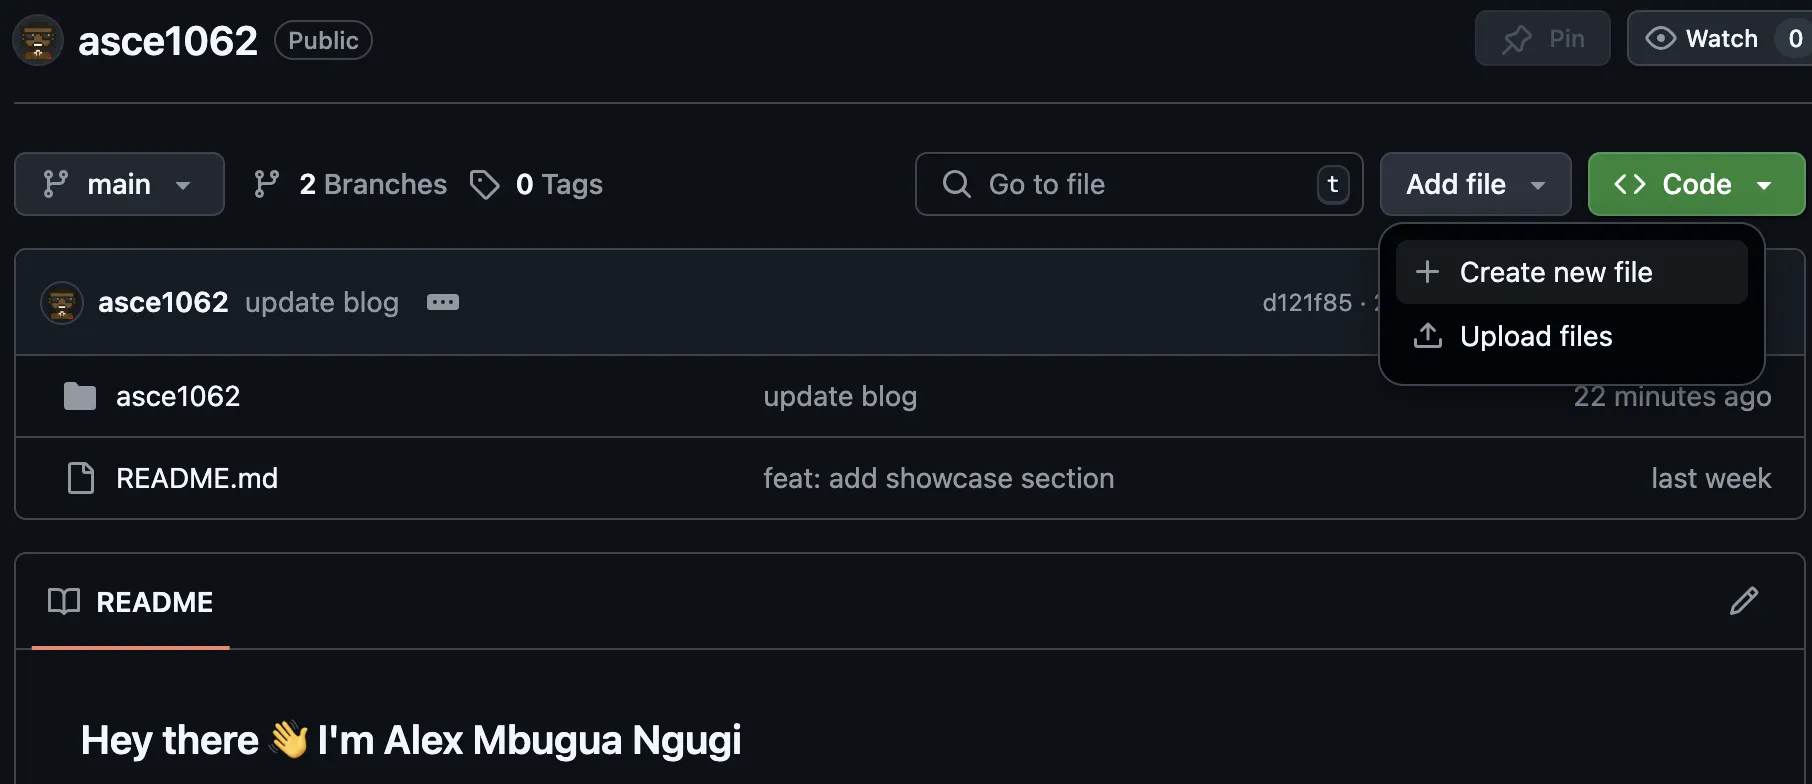
Task: Click the eye icon in Watch button
Action: click(1661, 38)
